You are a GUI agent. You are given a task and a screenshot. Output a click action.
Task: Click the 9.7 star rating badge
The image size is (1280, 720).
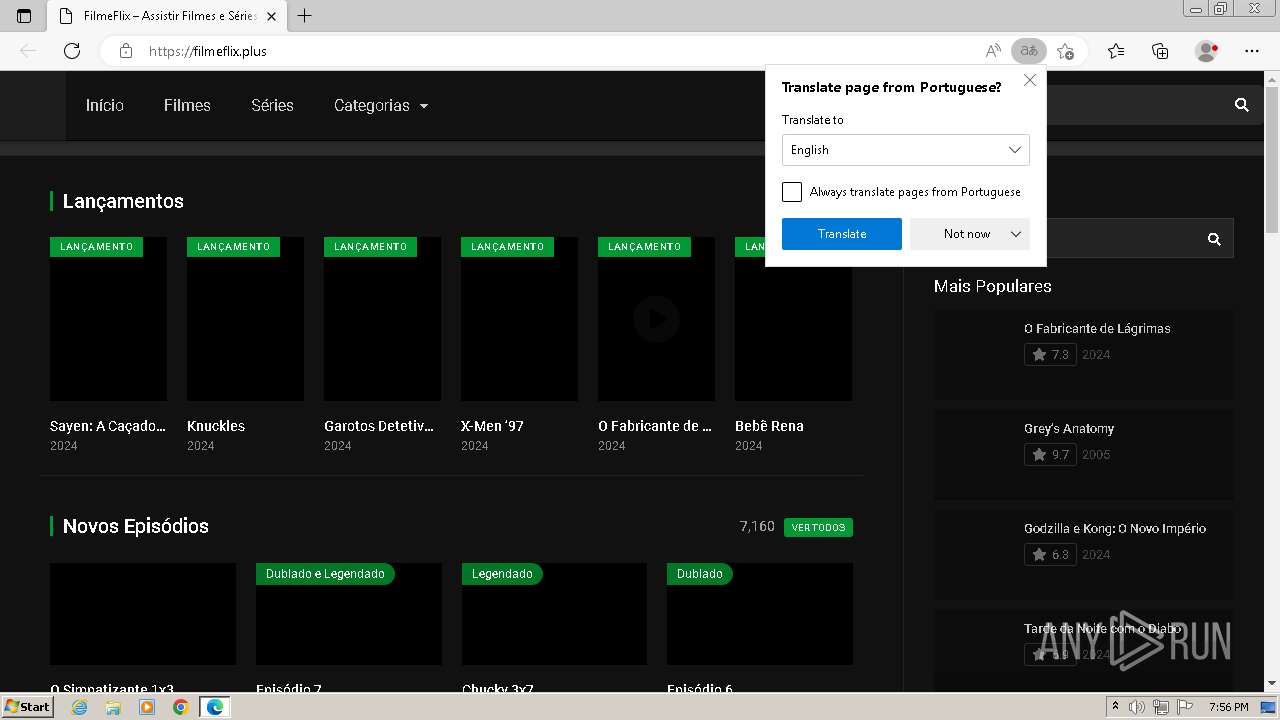coord(1050,455)
